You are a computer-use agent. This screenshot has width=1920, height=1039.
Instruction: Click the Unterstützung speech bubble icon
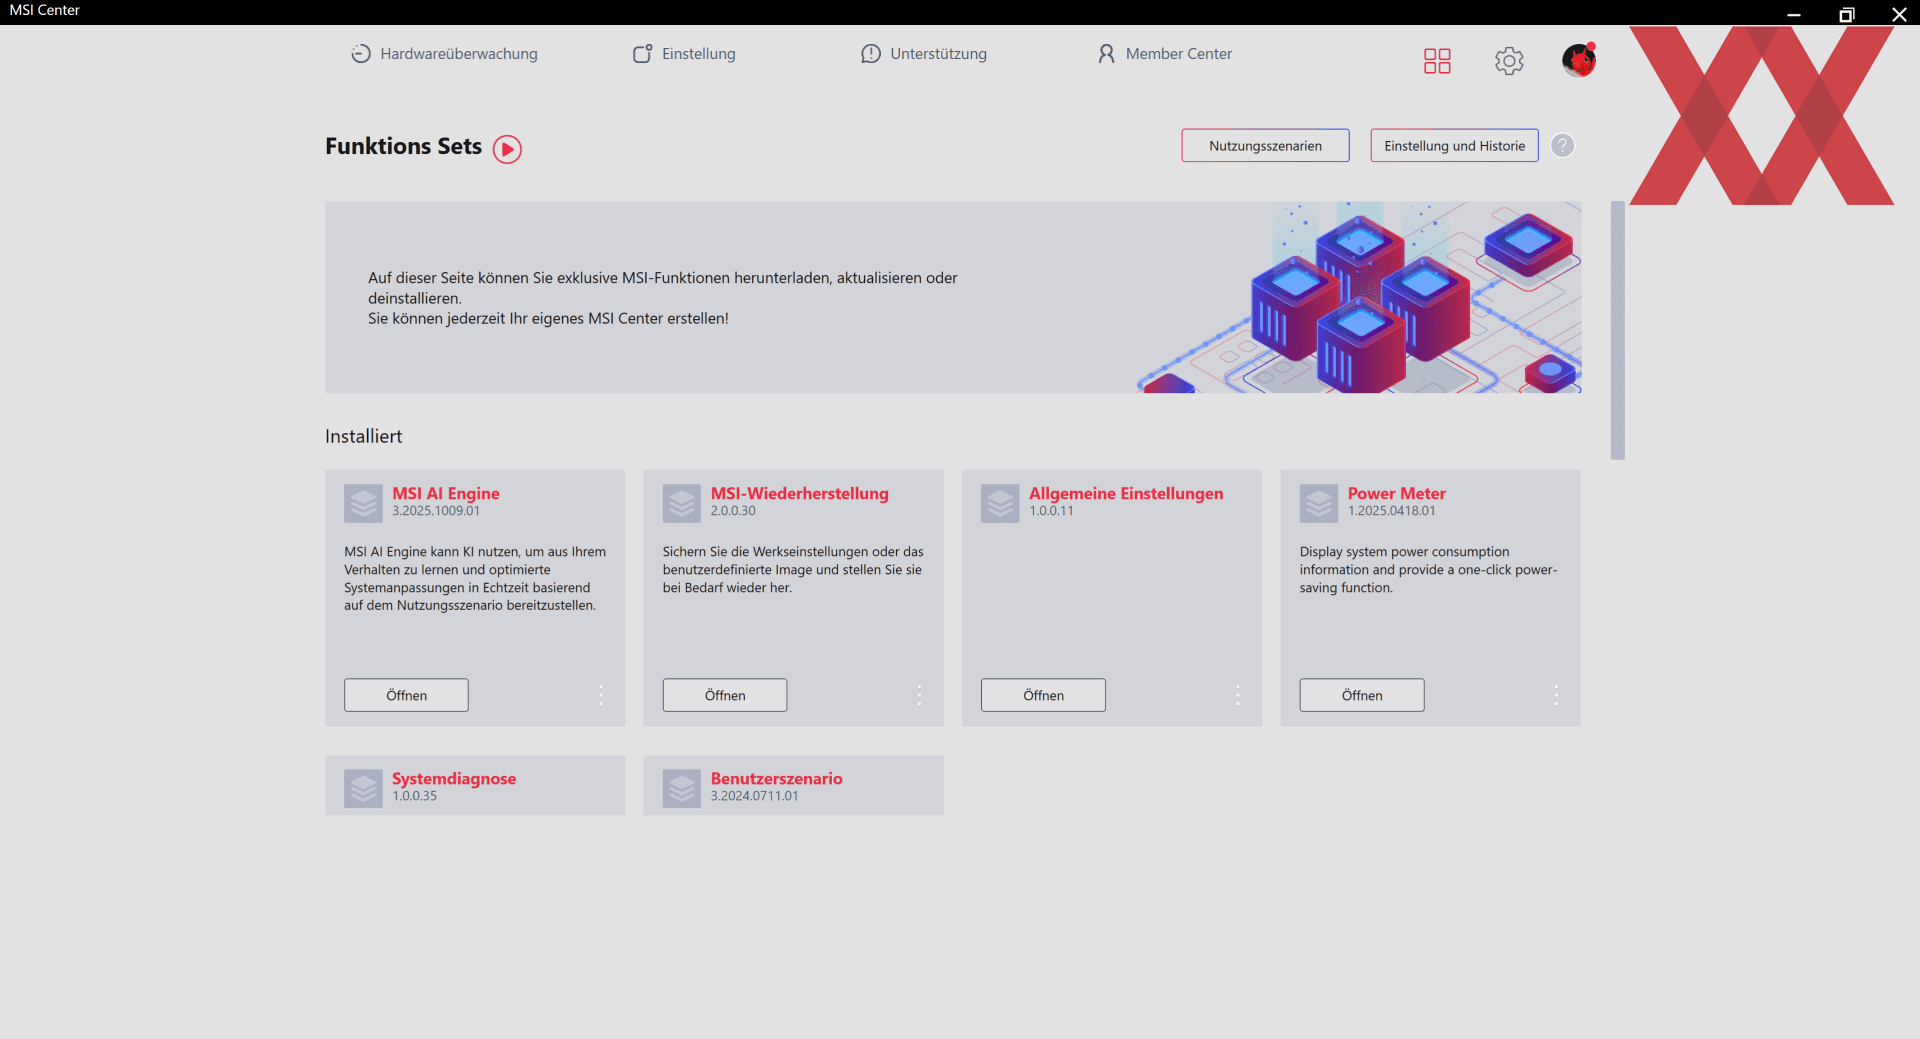(x=871, y=54)
